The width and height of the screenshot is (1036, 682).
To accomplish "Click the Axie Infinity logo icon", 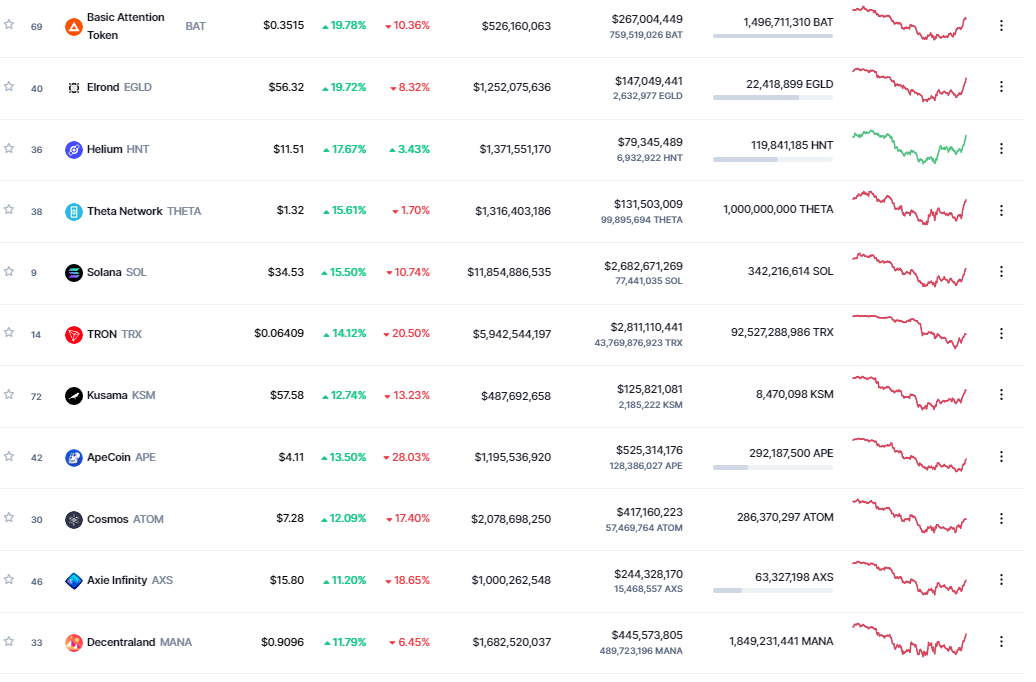I will [74, 581].
